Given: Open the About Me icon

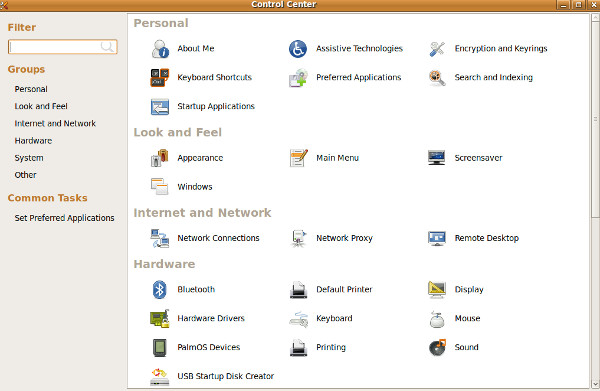Looking at the screenshot, I should 160,49.
